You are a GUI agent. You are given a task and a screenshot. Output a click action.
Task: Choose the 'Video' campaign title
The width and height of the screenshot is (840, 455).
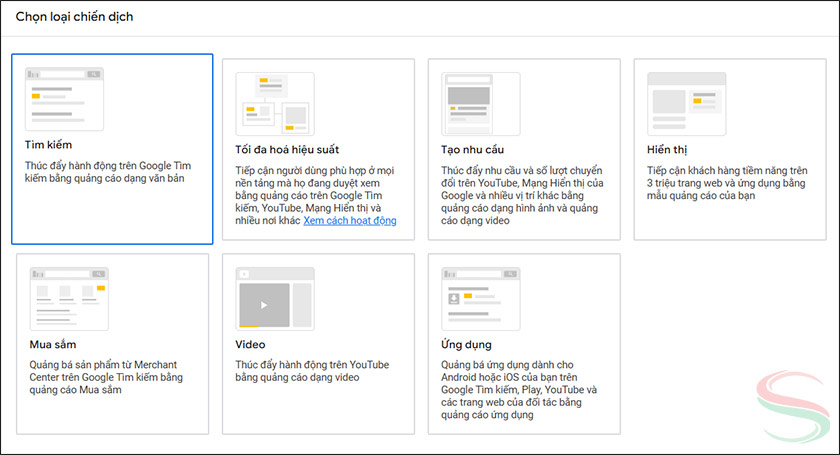250,344
